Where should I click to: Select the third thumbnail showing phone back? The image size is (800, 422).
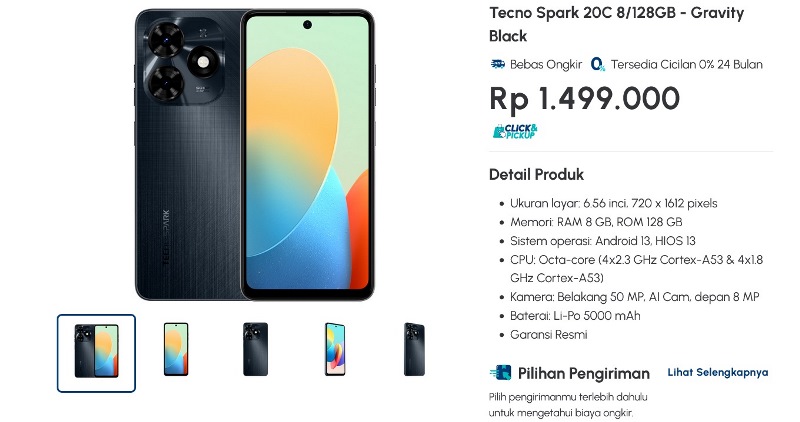256,350
